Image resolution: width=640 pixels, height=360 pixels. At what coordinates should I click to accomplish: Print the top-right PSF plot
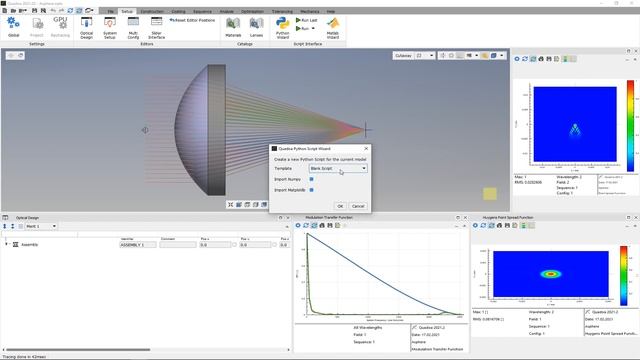pyautogui.click(x=541, y=59)
